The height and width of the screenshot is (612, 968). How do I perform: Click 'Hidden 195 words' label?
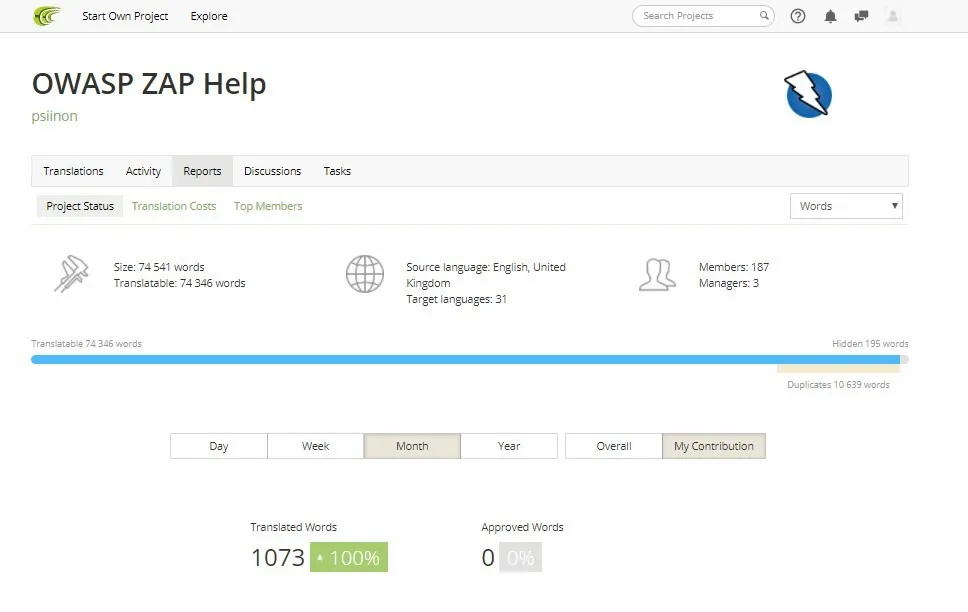tap(870, 344)
